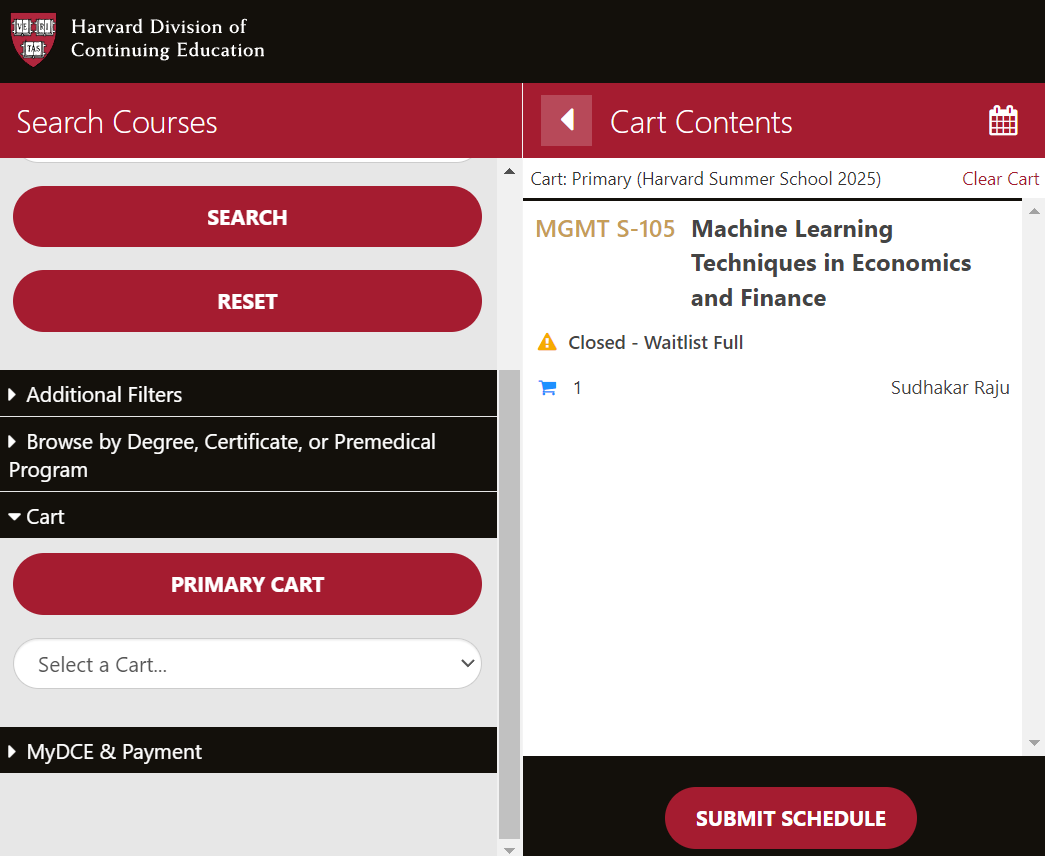This screenshot has width=1045, height=856.
Task: Click the Harvard Division of Continuing Education title
Action: coord(167,39)
